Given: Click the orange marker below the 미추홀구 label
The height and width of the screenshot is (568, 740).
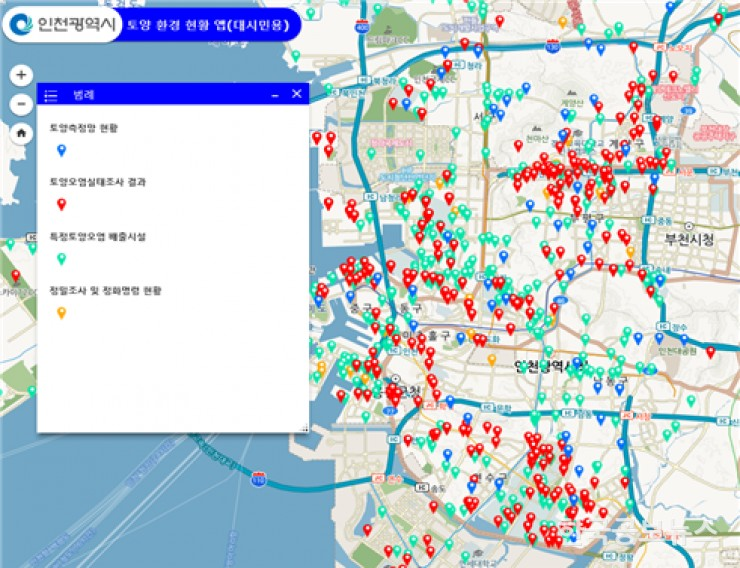Looking at the screenshot, I should 492,360.
